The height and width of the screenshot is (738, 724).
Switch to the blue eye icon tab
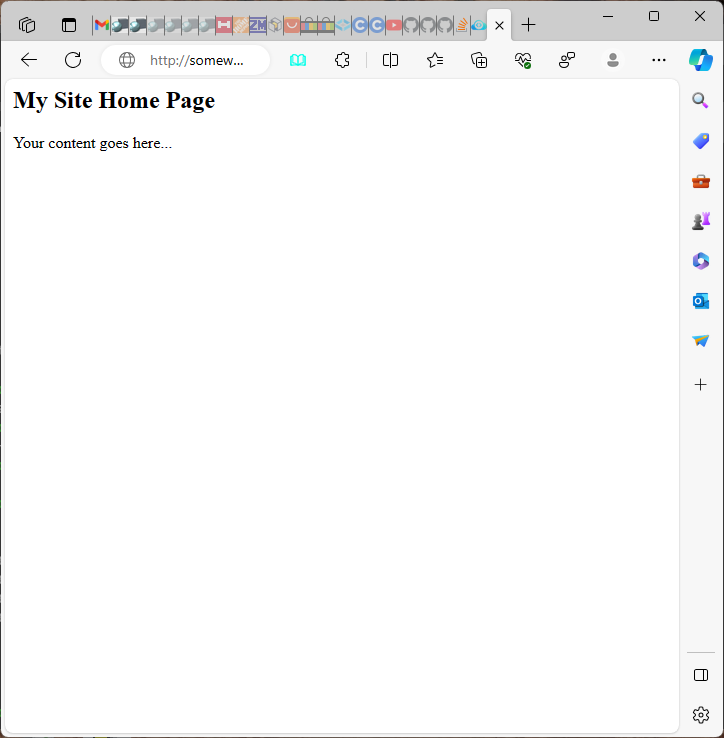tap(478, 25)
